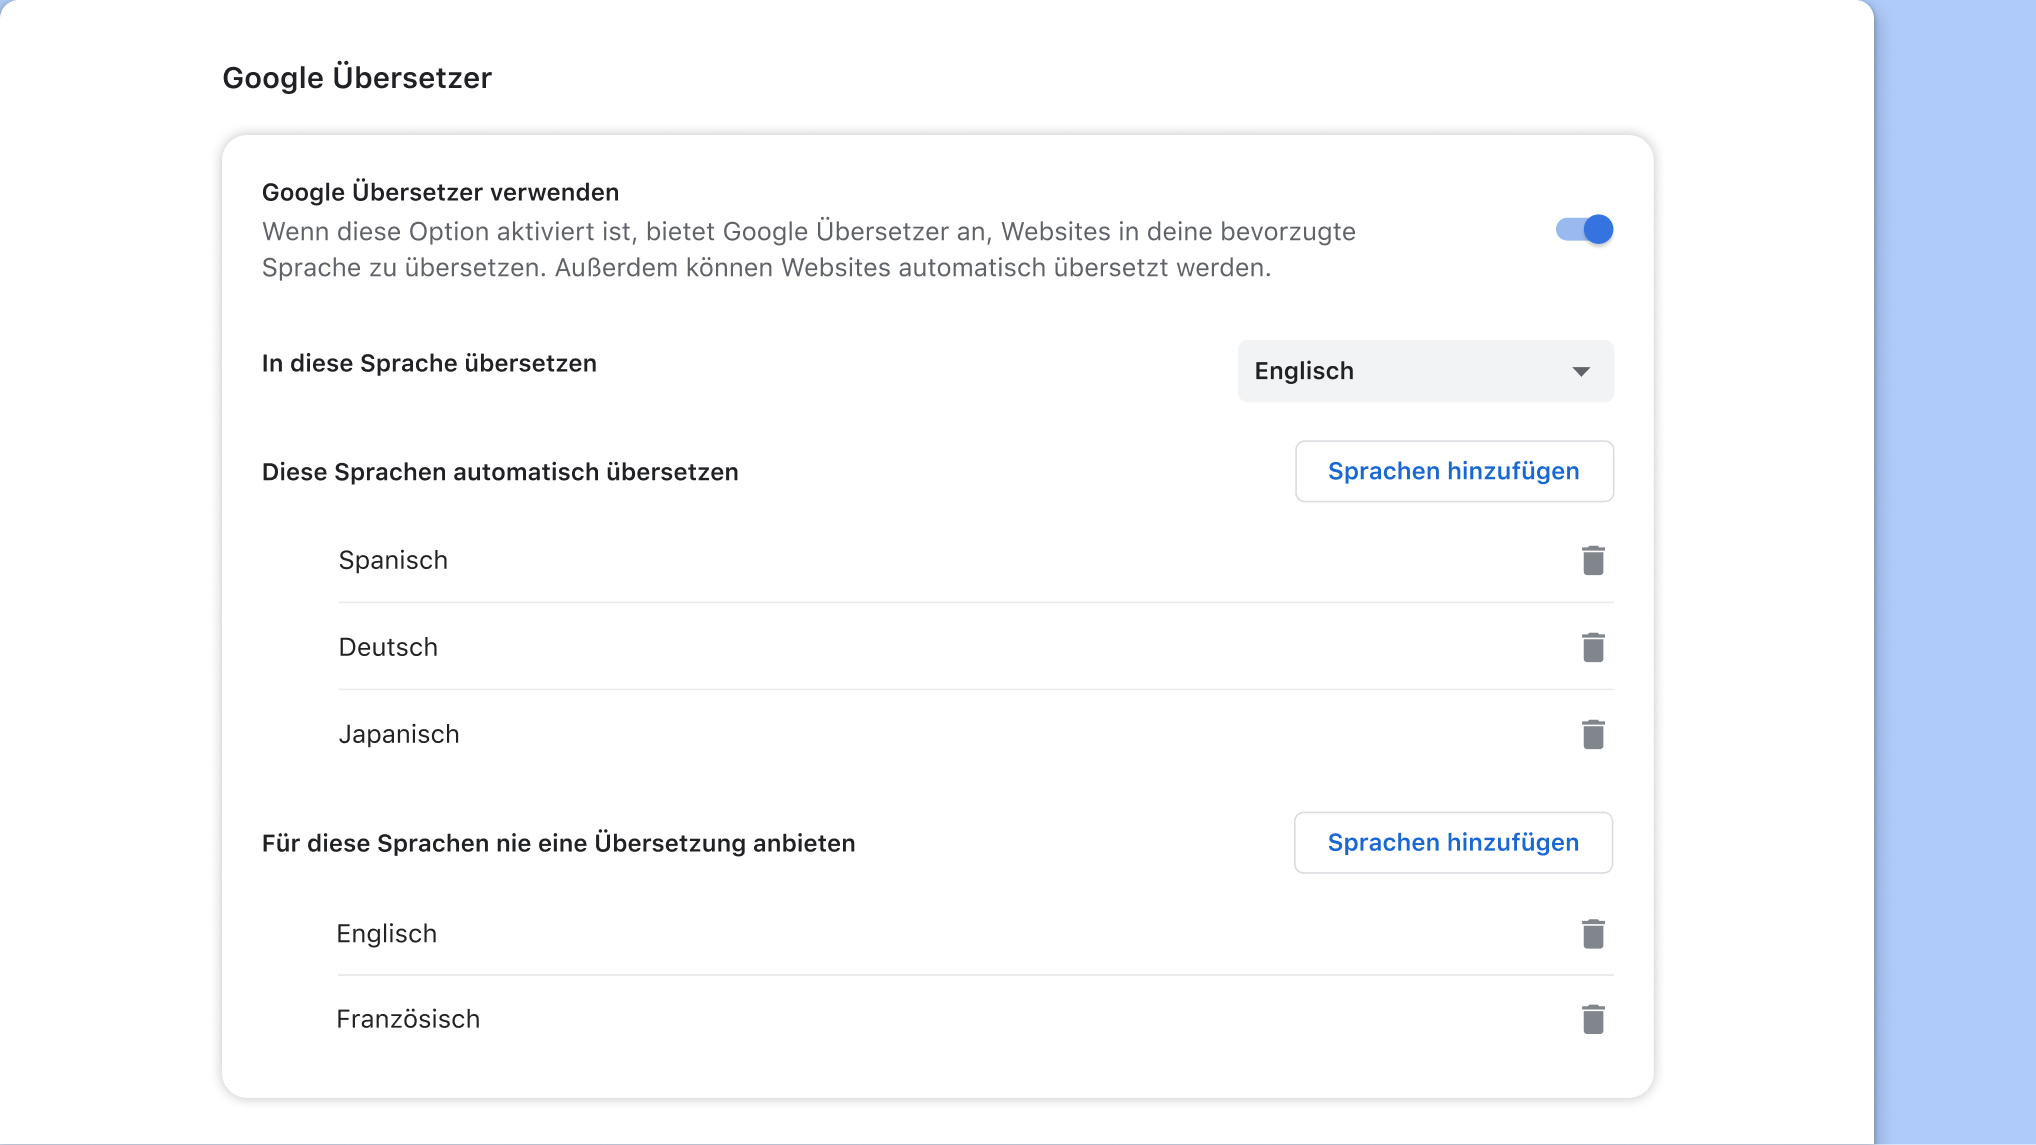Viewport: 2036px width, 1145px height.
Task: Click the dropdown arrow next to Englisch
Action: tap(1580, 371)
